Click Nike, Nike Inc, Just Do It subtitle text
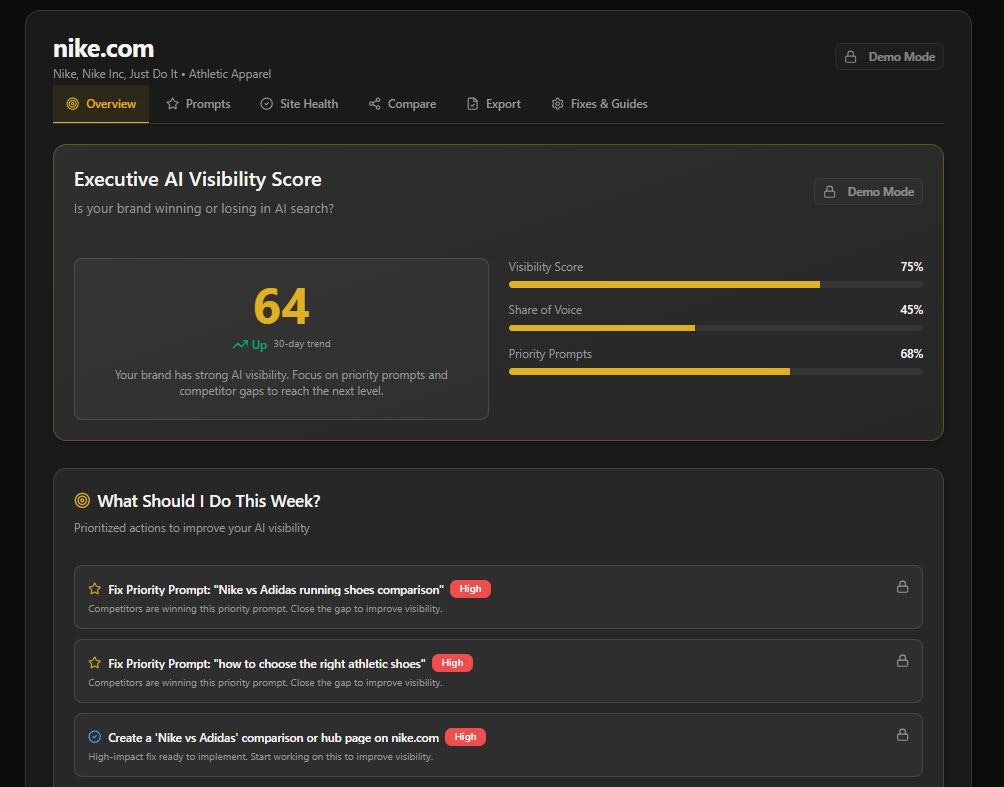 click(162, 74)
